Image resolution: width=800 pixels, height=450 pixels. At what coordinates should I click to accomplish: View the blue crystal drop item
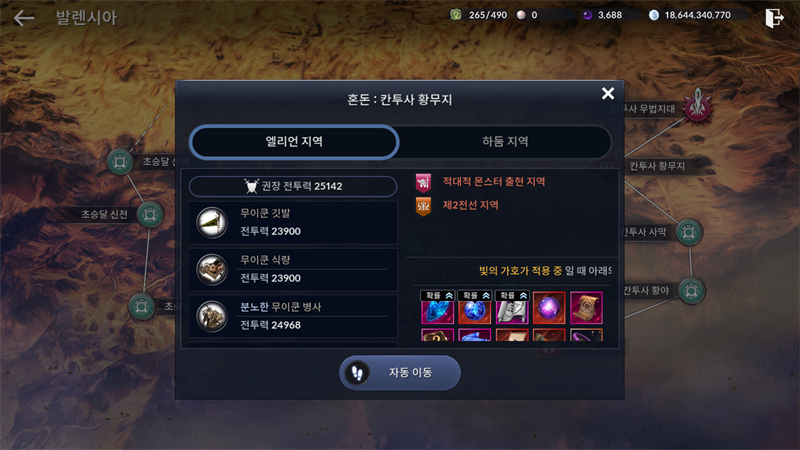(x=438, y=308)
